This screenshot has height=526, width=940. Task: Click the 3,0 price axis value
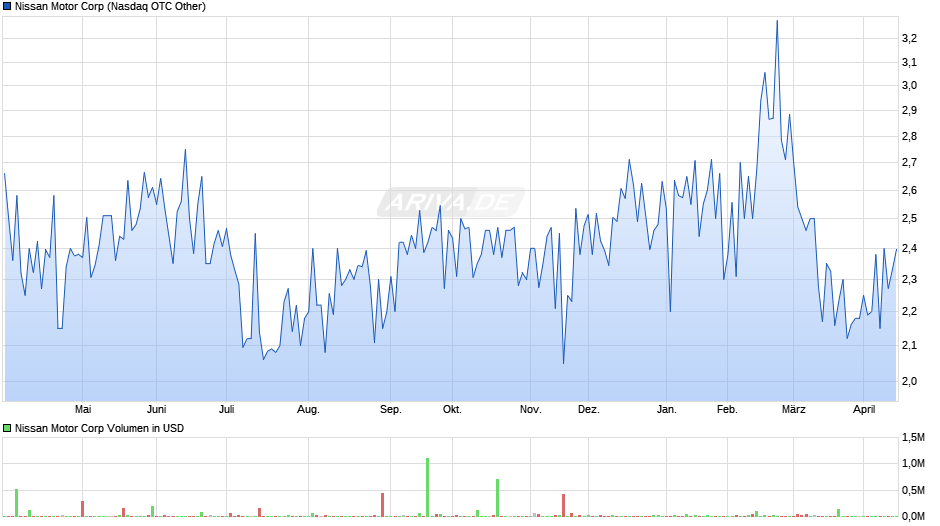(x=909, y=85)
